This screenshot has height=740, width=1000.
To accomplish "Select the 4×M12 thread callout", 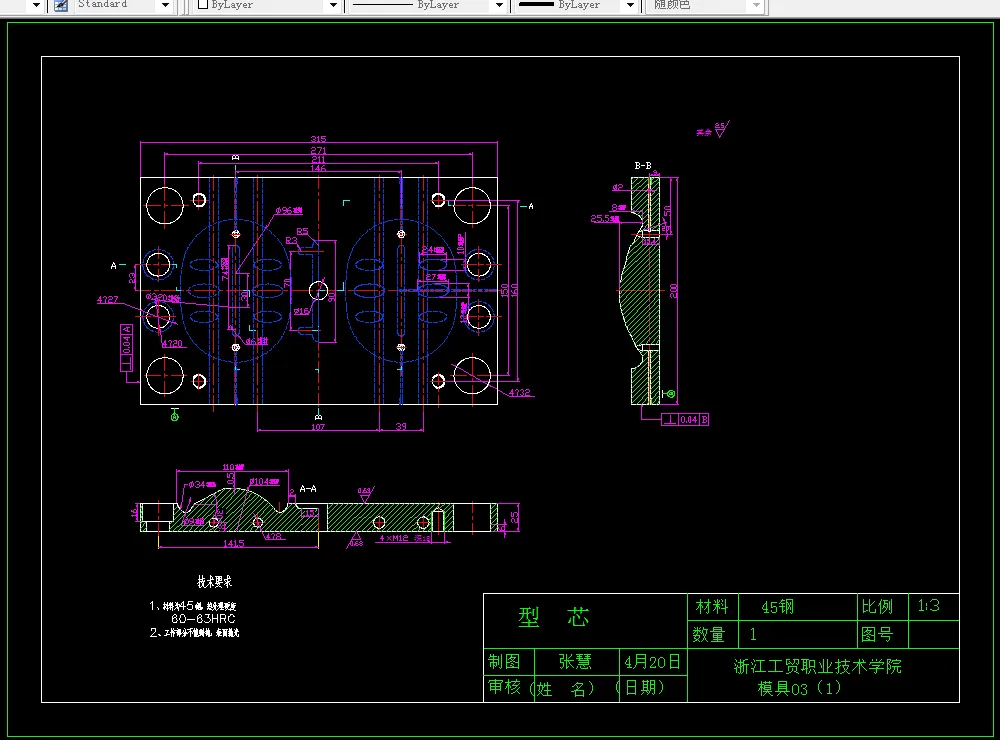I will (405, 538).
